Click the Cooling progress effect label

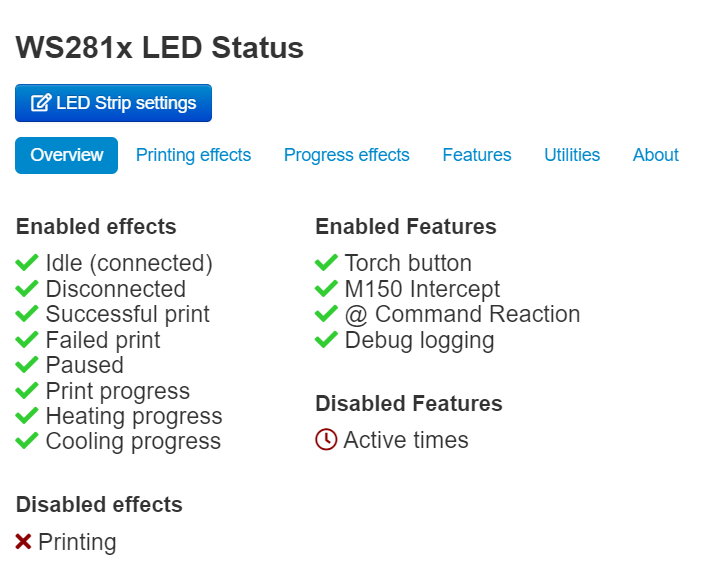(133, 441)
